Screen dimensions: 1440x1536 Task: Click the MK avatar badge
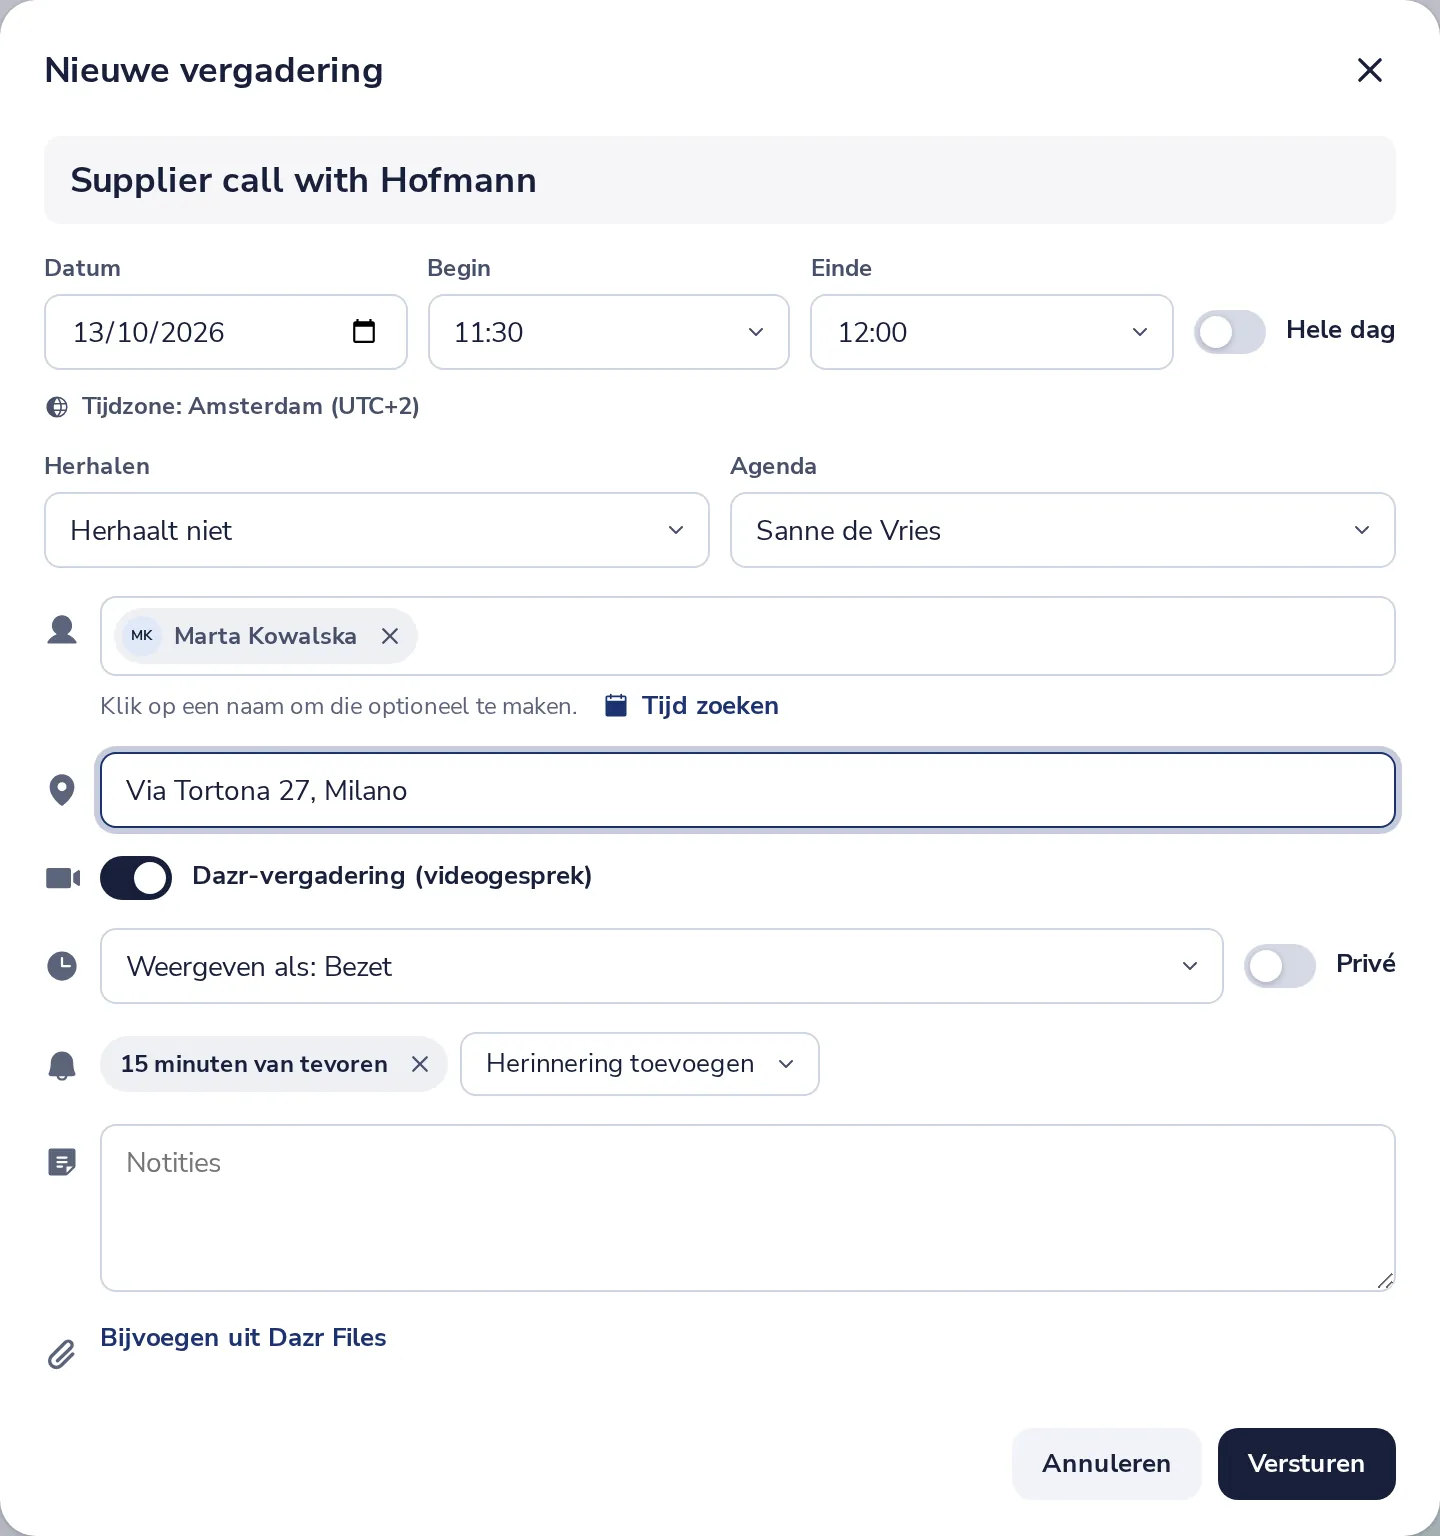[142, 636]
